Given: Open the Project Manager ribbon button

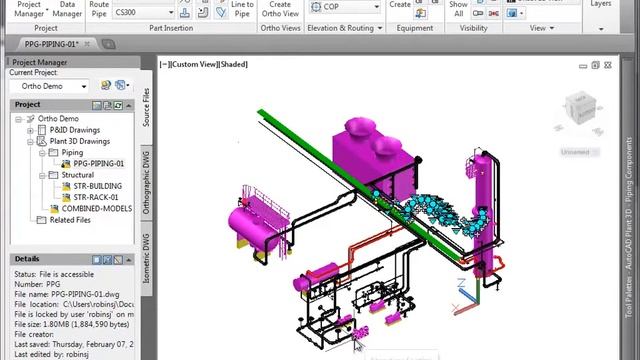Looking at the screenshot, I should [x=29, y=9].
